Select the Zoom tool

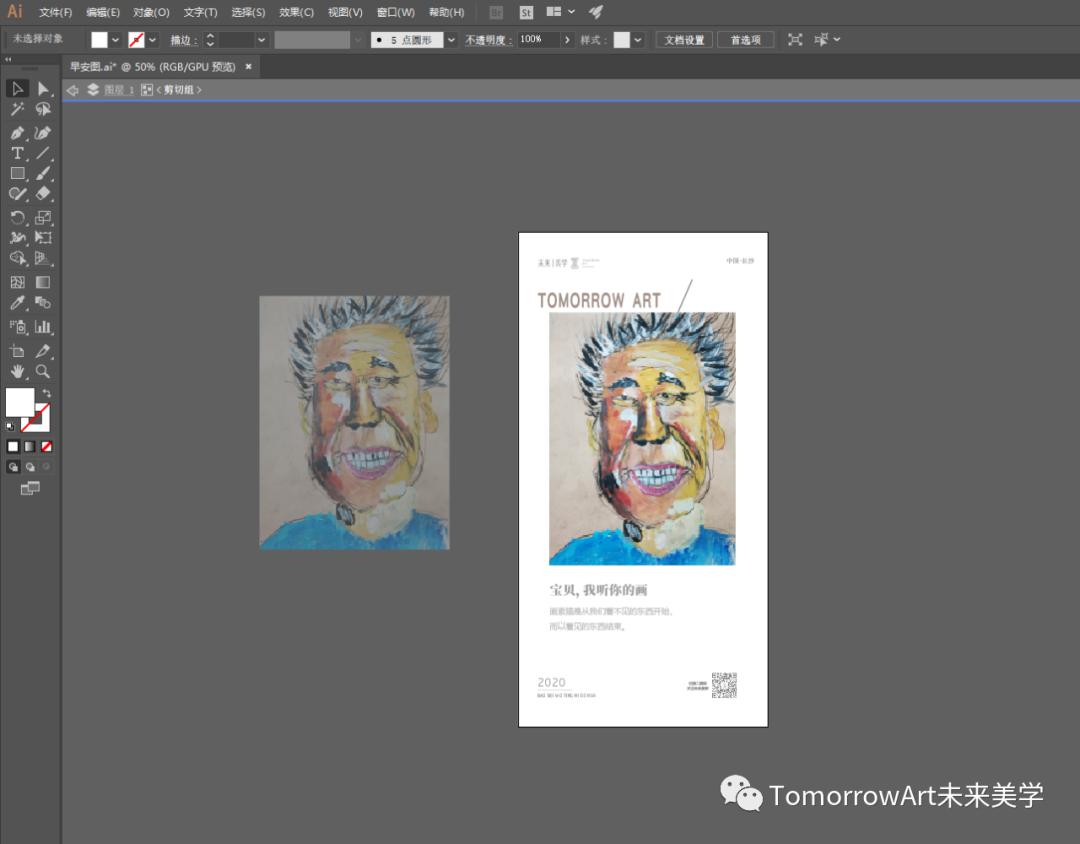point(43,371)
